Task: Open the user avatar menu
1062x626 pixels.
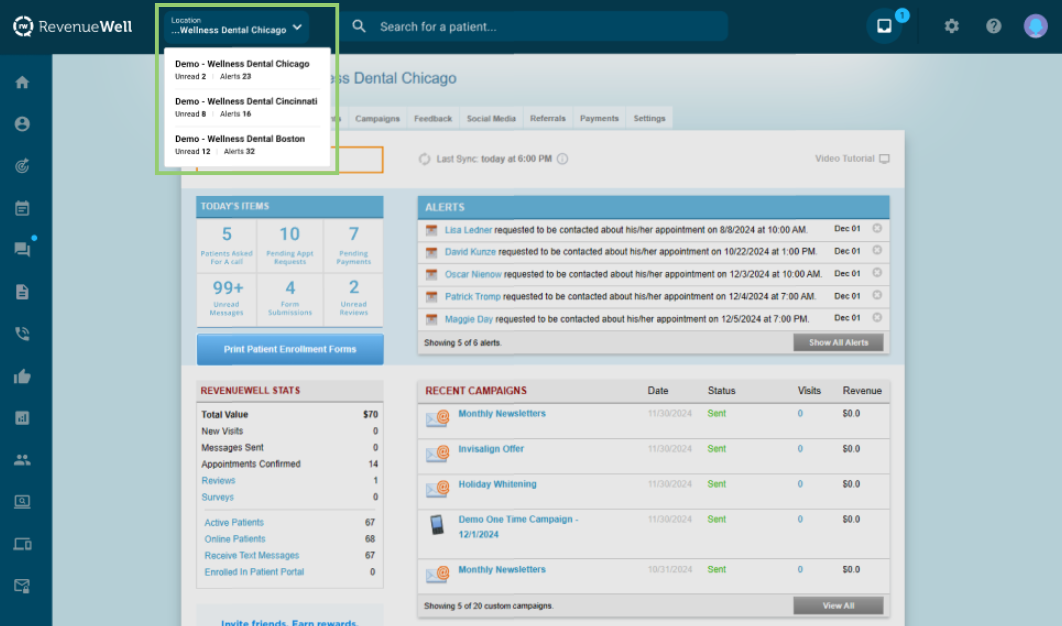Action: pyautogui.click(x=1036, y=26)
